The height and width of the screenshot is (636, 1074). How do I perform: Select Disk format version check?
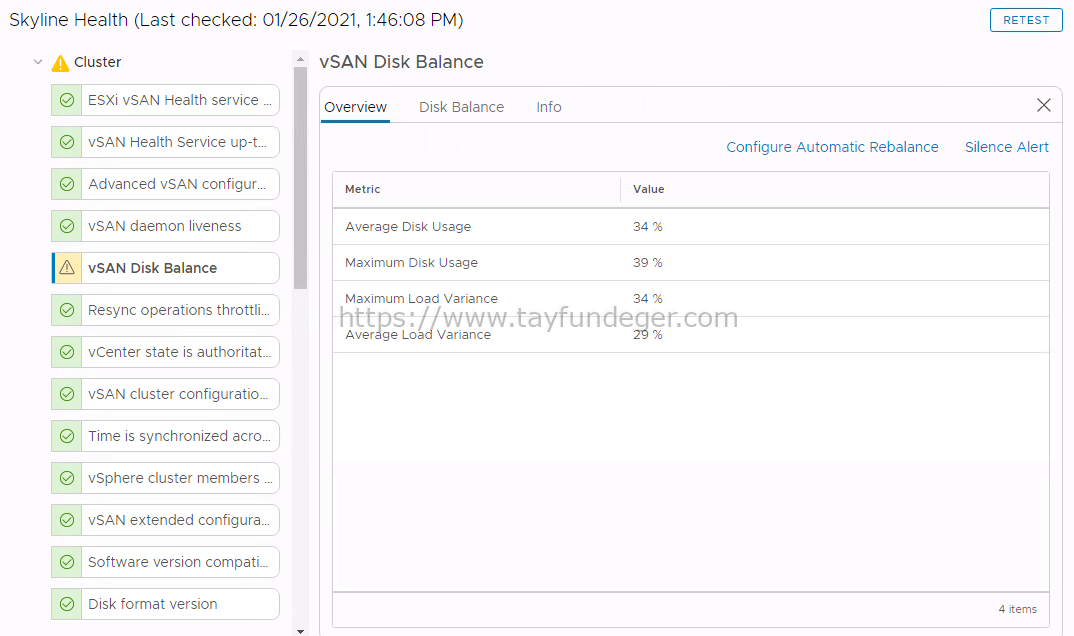tap(165, 604)
